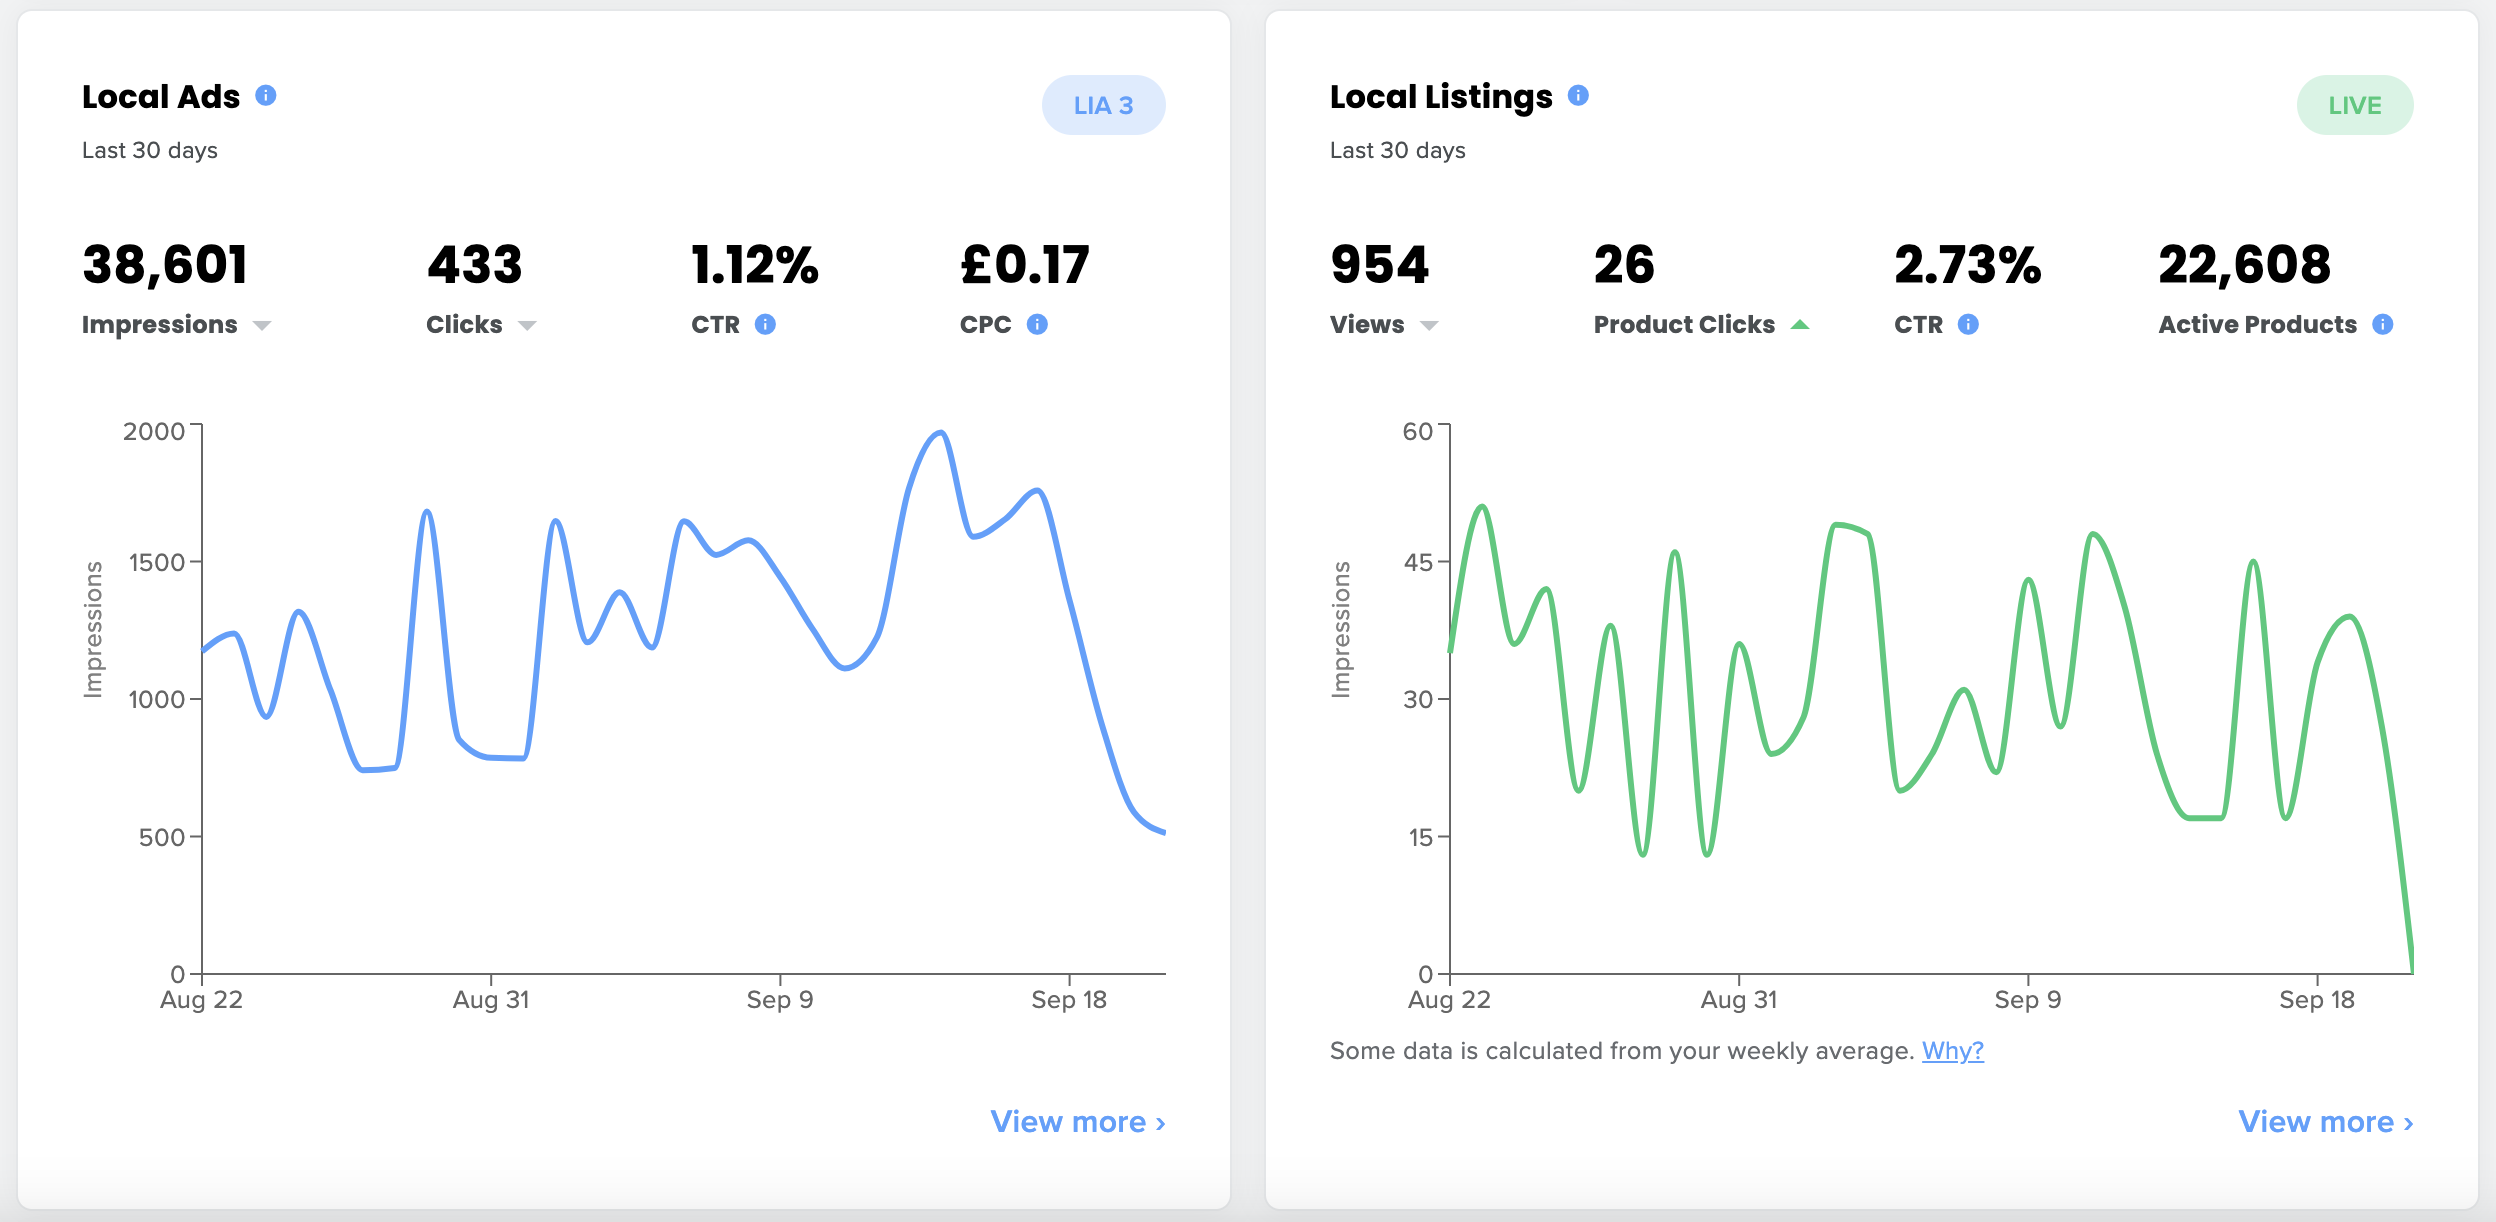
Task: Click Active Products info icon
Action: pyautogui.click(x=2383, y=324)
